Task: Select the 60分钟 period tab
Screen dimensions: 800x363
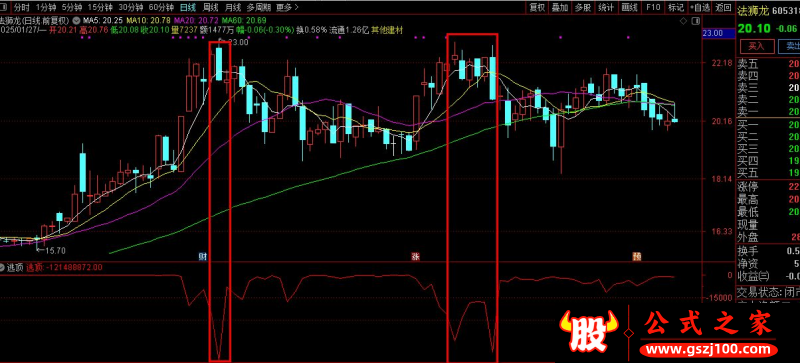Action: pos(161,7)
